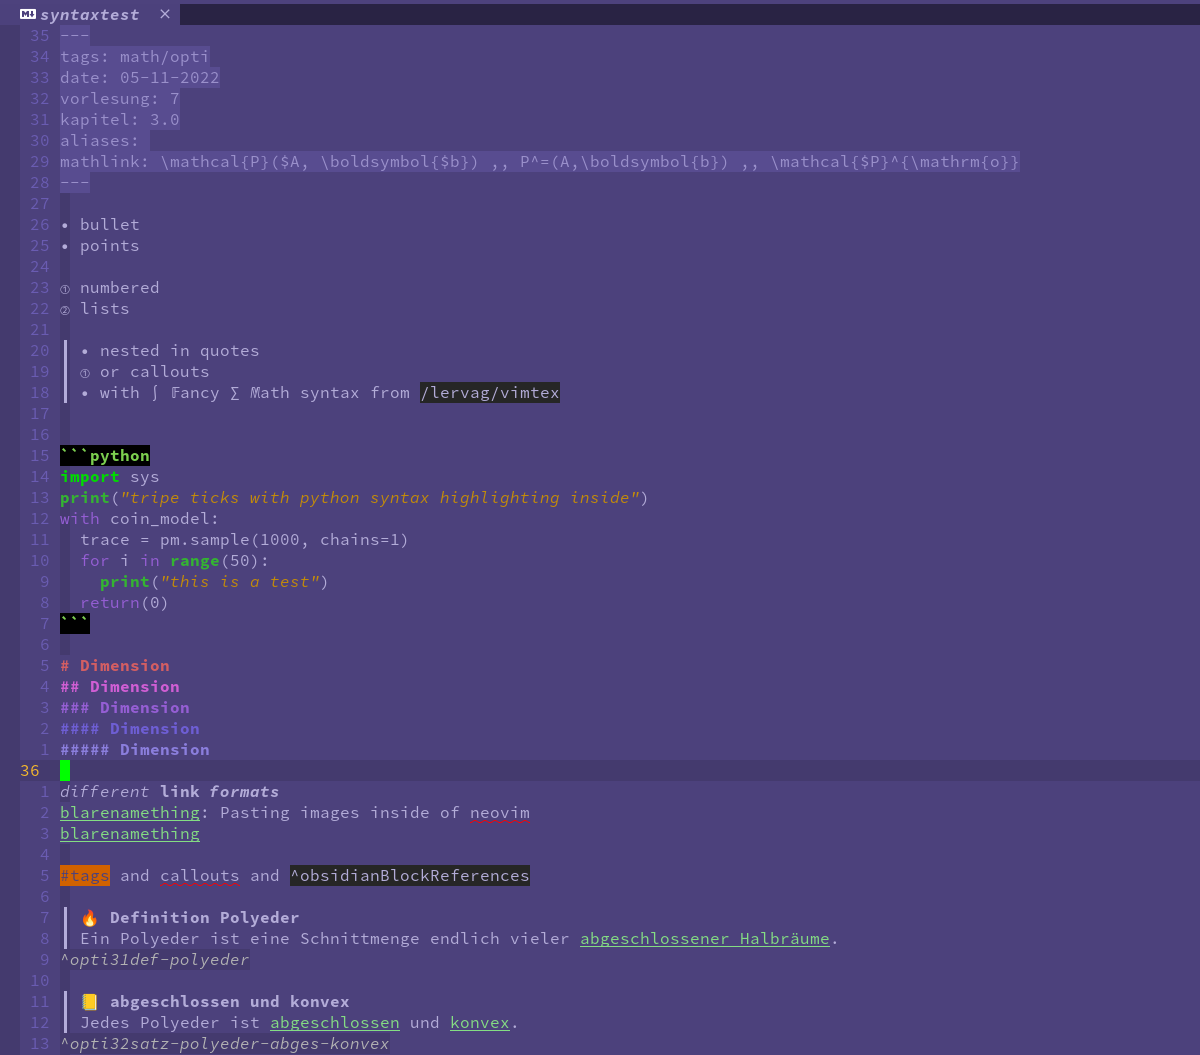Click 'date: 05-11-2022' frontmatter line
The height and width of the screenshot is (1055, 1200).
[x=140, y=77]
